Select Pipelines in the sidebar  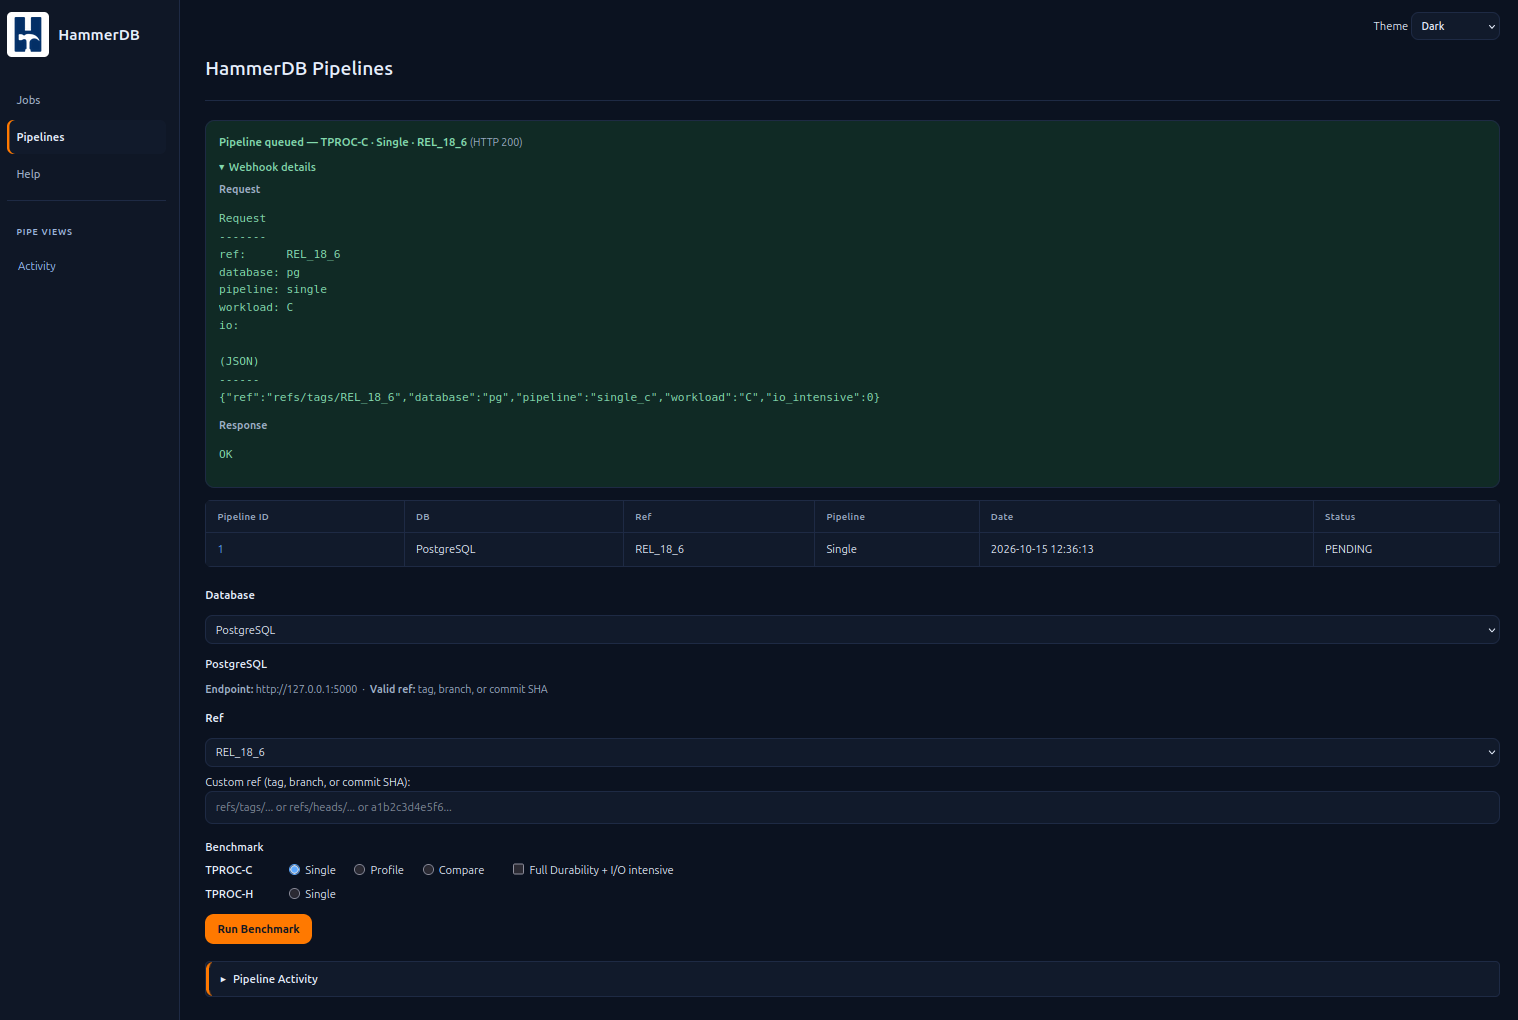tap(87, 137)
